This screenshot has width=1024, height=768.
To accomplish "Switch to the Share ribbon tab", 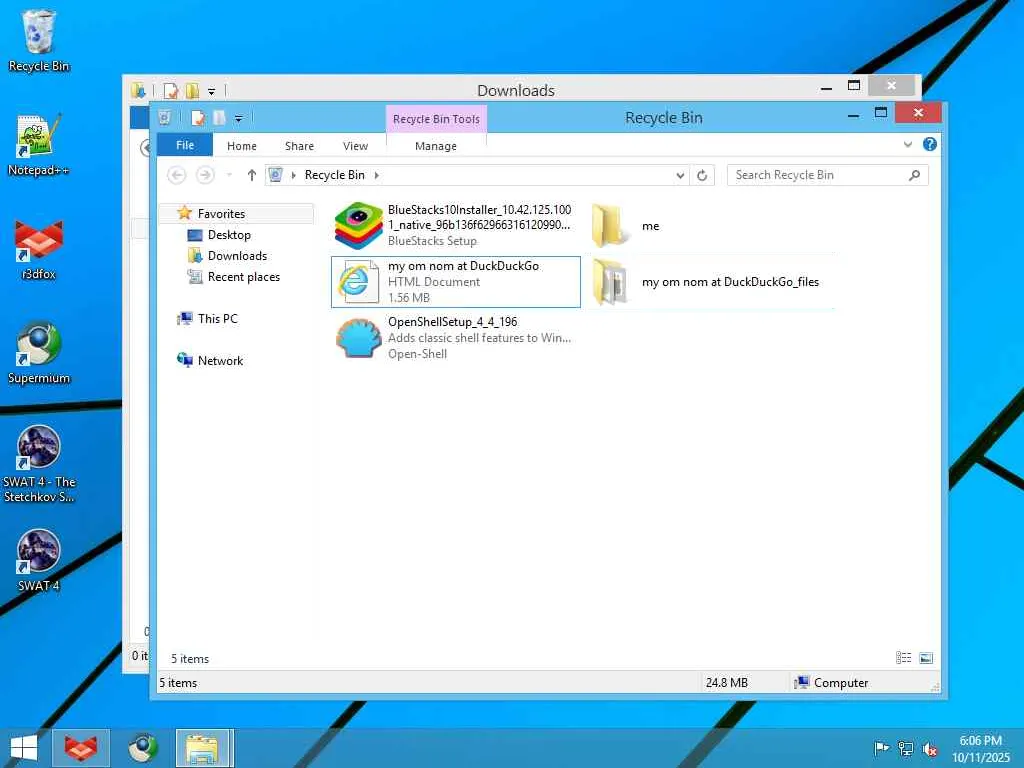I will [x=299, y=146].
